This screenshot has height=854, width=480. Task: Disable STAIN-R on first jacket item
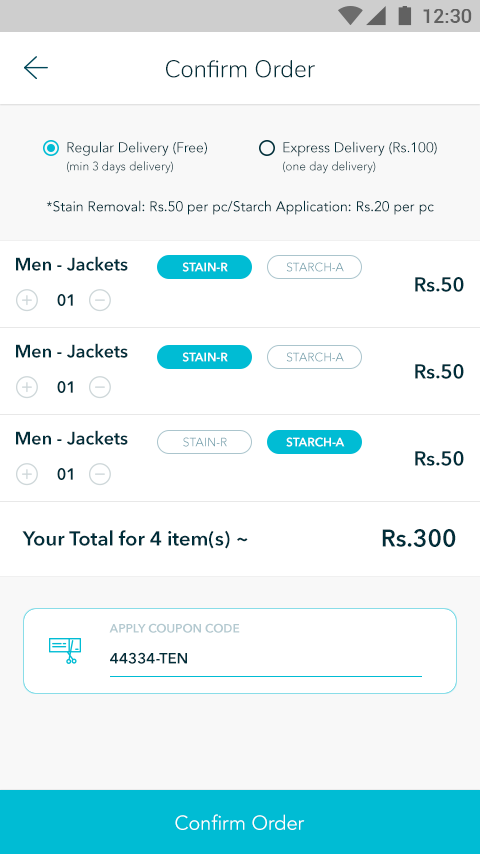[204, 267]
